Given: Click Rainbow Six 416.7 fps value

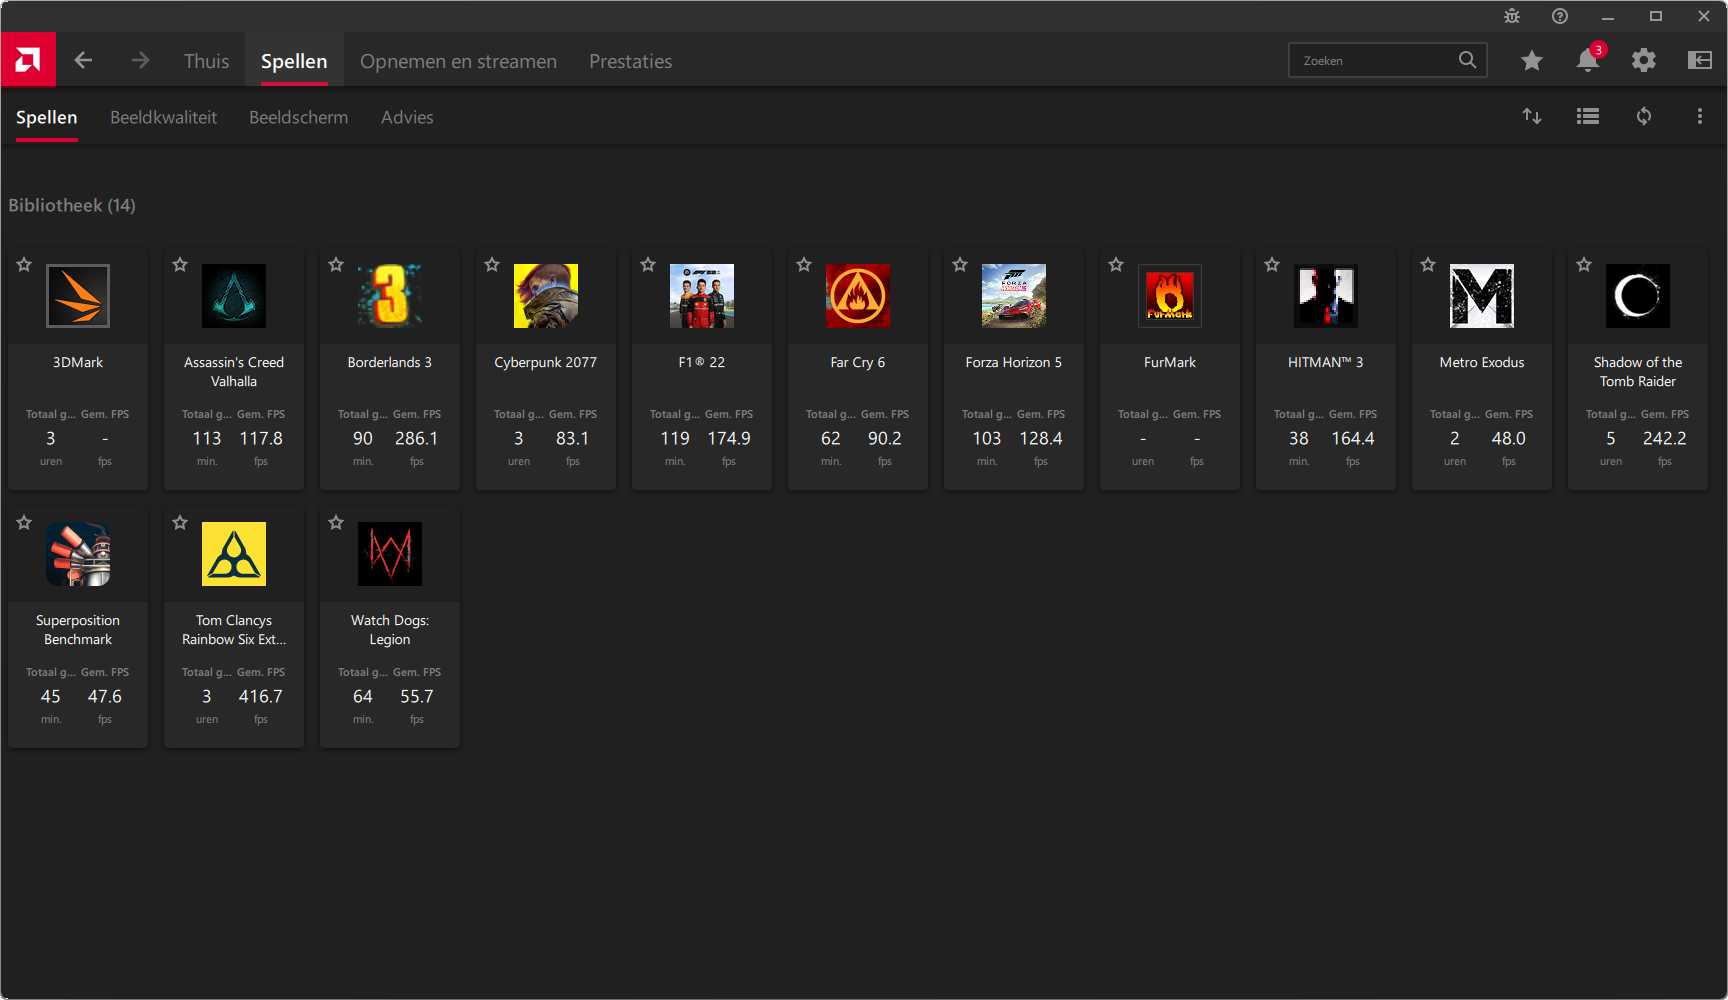Looking at the screenshot, I should pyautogui.click(x=260, y=696).
